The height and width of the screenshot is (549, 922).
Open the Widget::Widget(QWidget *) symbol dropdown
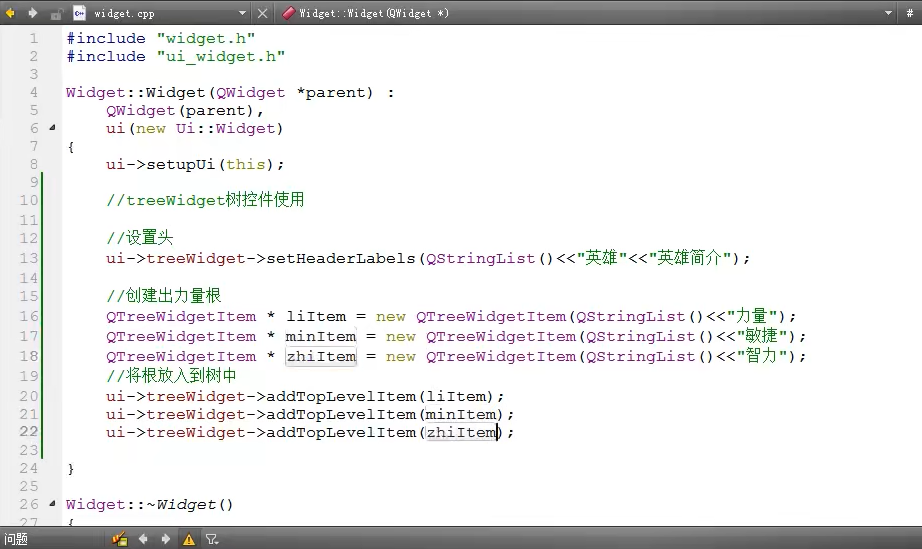(888, 13)
